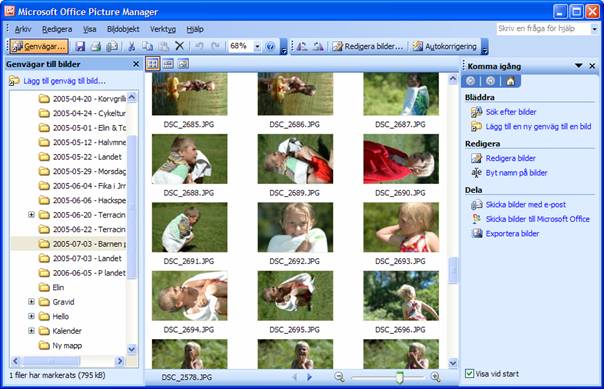Click the thumbnail area scroll down arrow
Viewport: 604px width, 389px height.
[x=453, y=363]
